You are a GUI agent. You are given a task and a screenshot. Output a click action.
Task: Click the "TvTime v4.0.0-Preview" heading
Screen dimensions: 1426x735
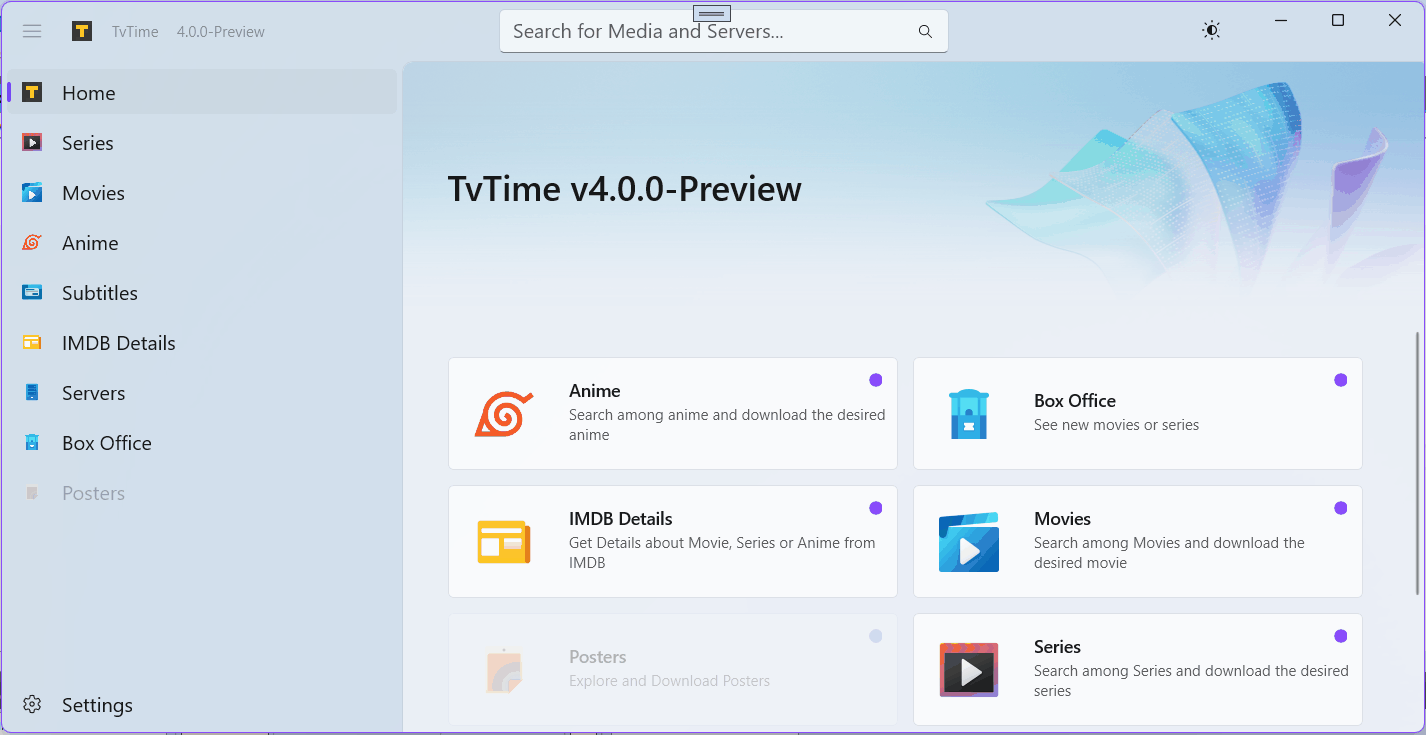click(x=624, y=189)
